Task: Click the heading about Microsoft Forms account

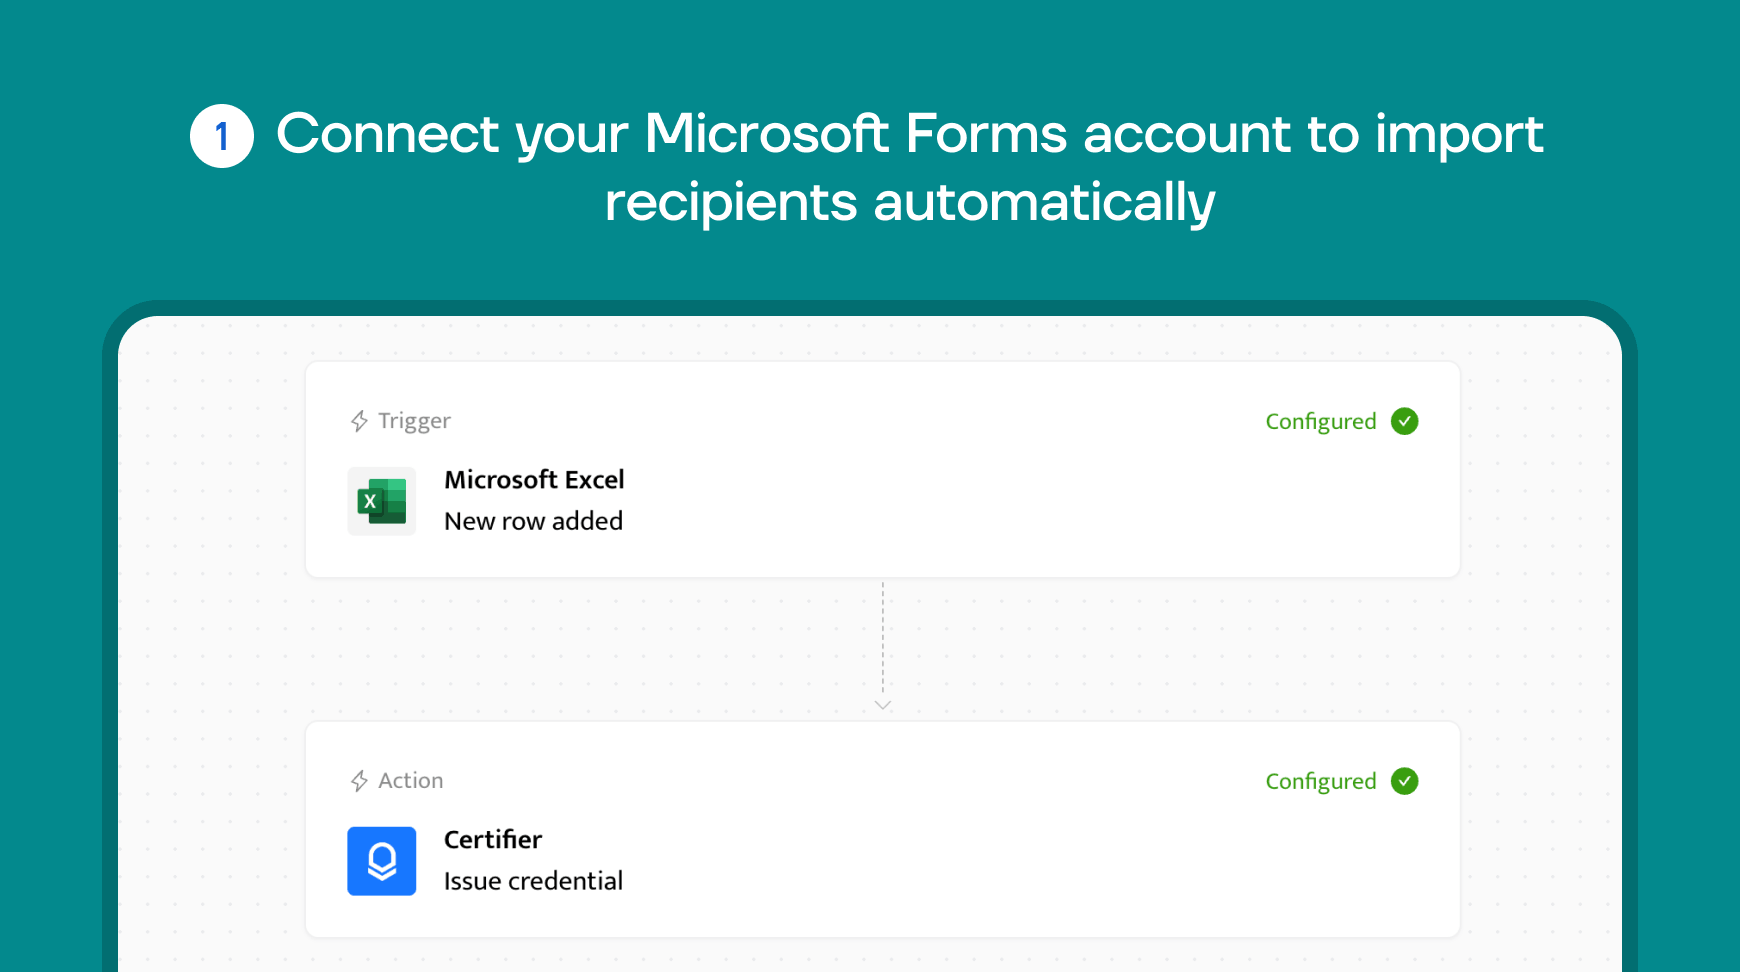Action: pyautogui.click(x=910, y=167)
